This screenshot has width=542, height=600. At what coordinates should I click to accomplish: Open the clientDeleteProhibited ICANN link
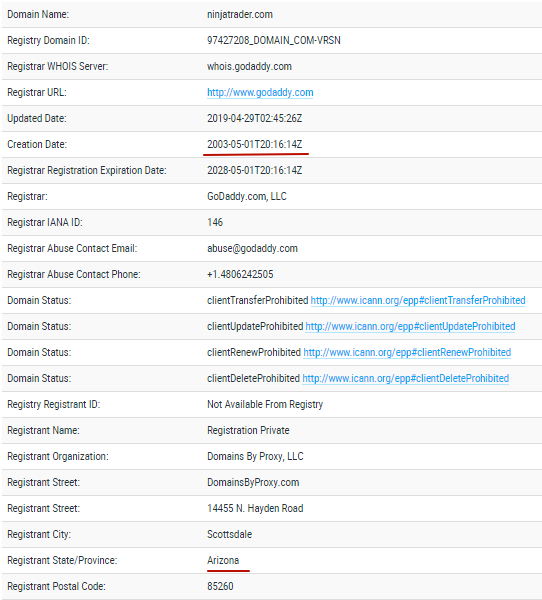(x=405, y=378)
